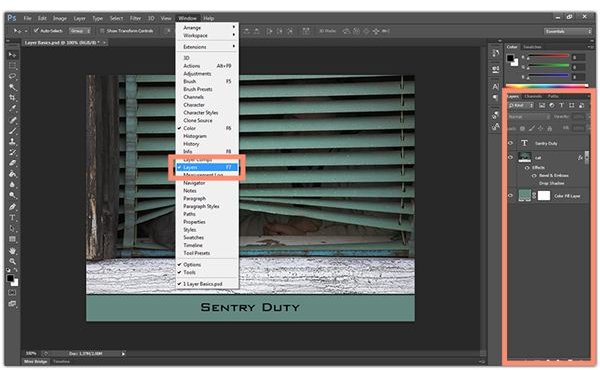The width and height of the screenshot is (600, 370).
Task: Select the History Brush tool
Action: click(x=12, y=152)
